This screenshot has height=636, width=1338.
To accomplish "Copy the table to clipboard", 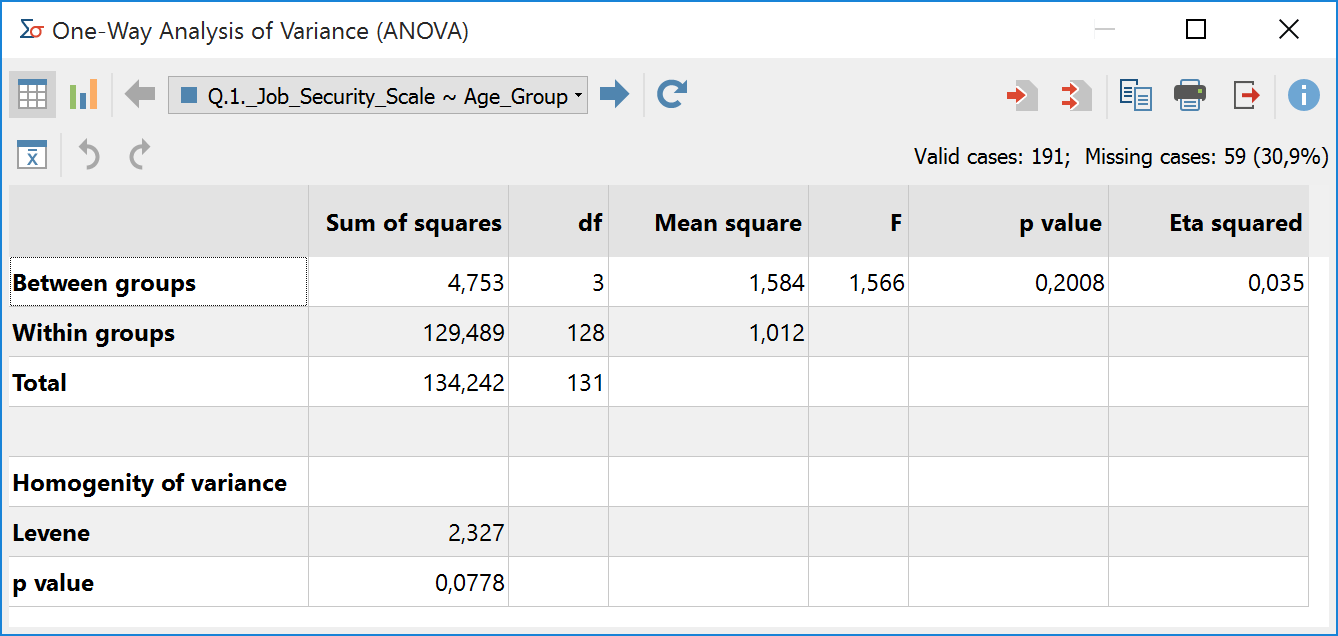I will (1136, 96).
